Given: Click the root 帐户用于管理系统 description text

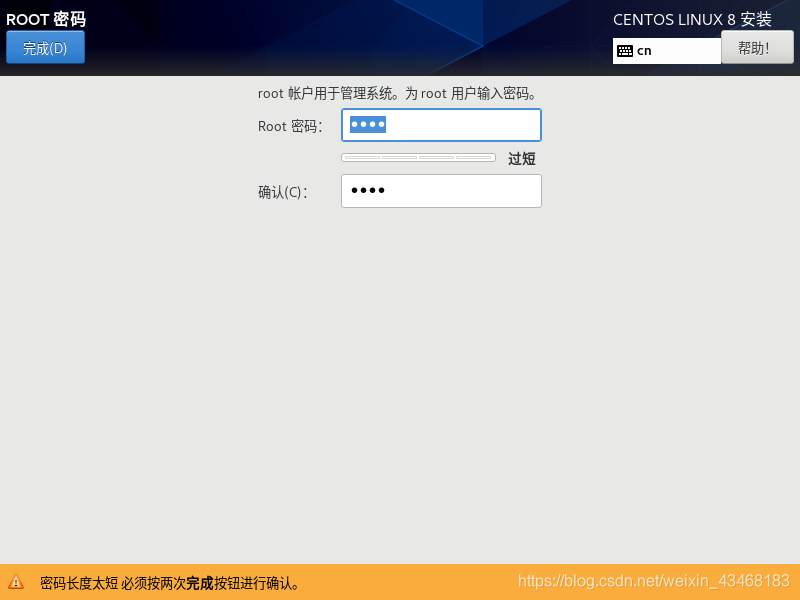Looking at the screenshot, I should [397, 94].
